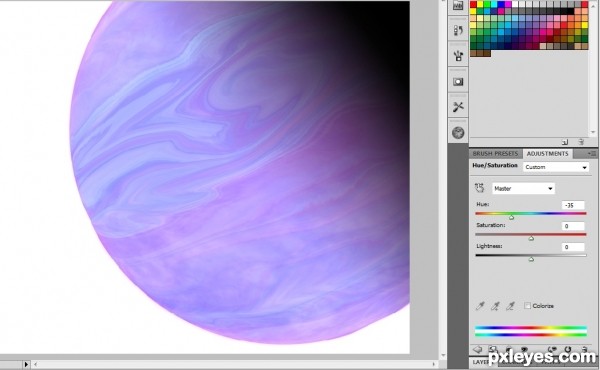600x370 pixels.
Task: Pick the white swatch in top row
Action: click(x=515, y=4)
